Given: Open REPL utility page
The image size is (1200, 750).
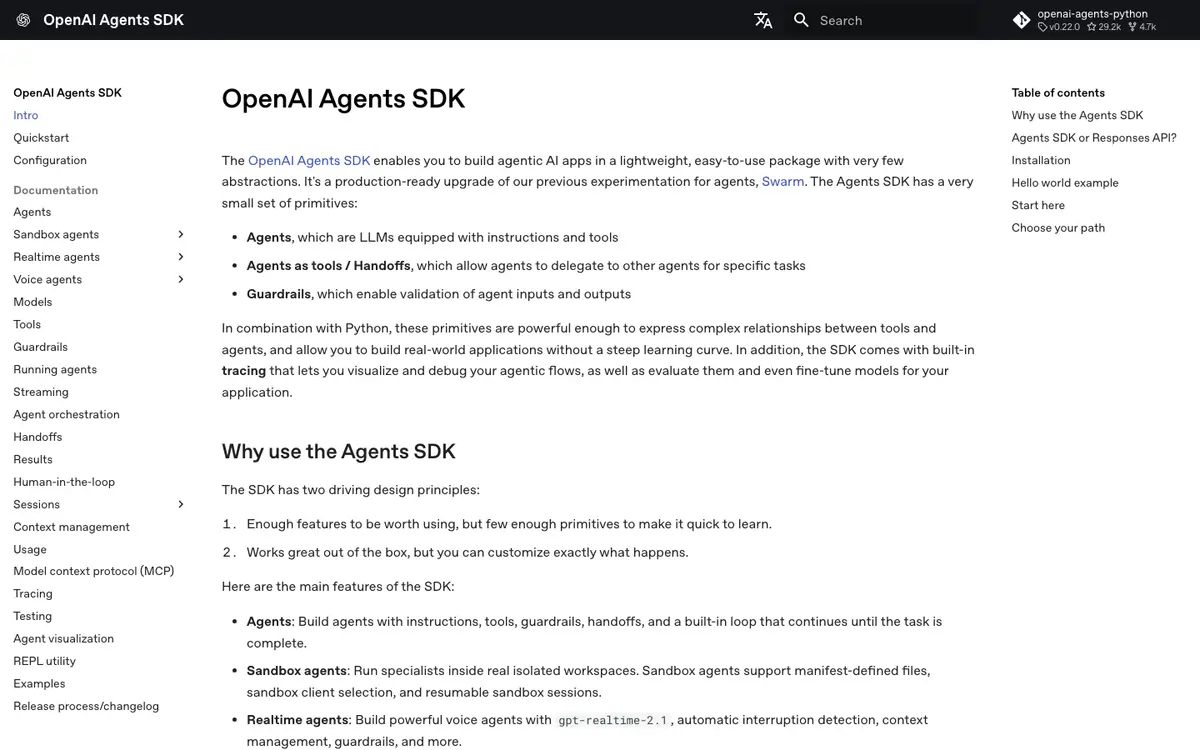Looking at the screenshot, I should 44,661.
